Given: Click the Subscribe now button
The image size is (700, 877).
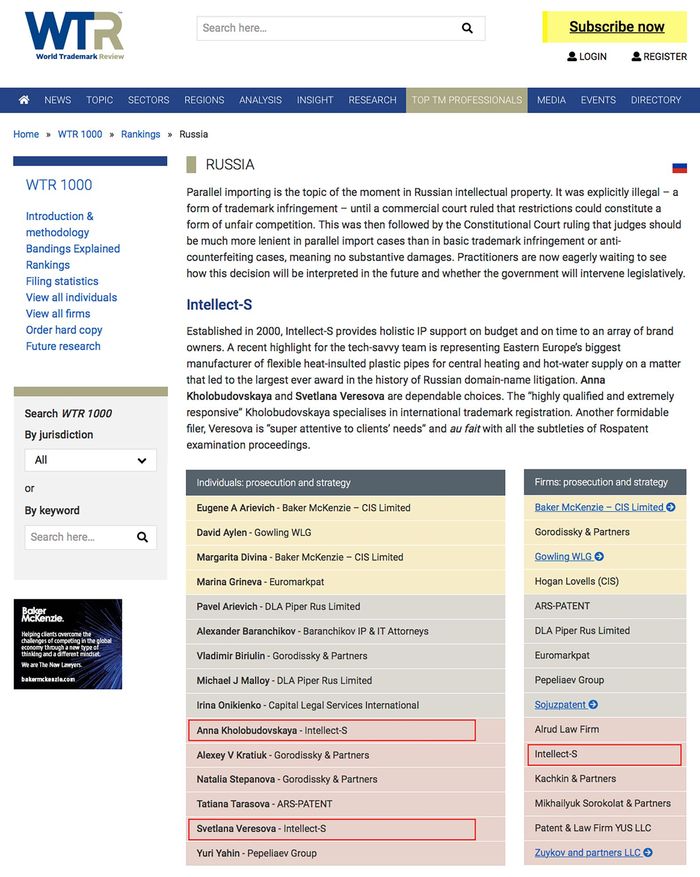Looking at the screenshot, I should (615, 27).
